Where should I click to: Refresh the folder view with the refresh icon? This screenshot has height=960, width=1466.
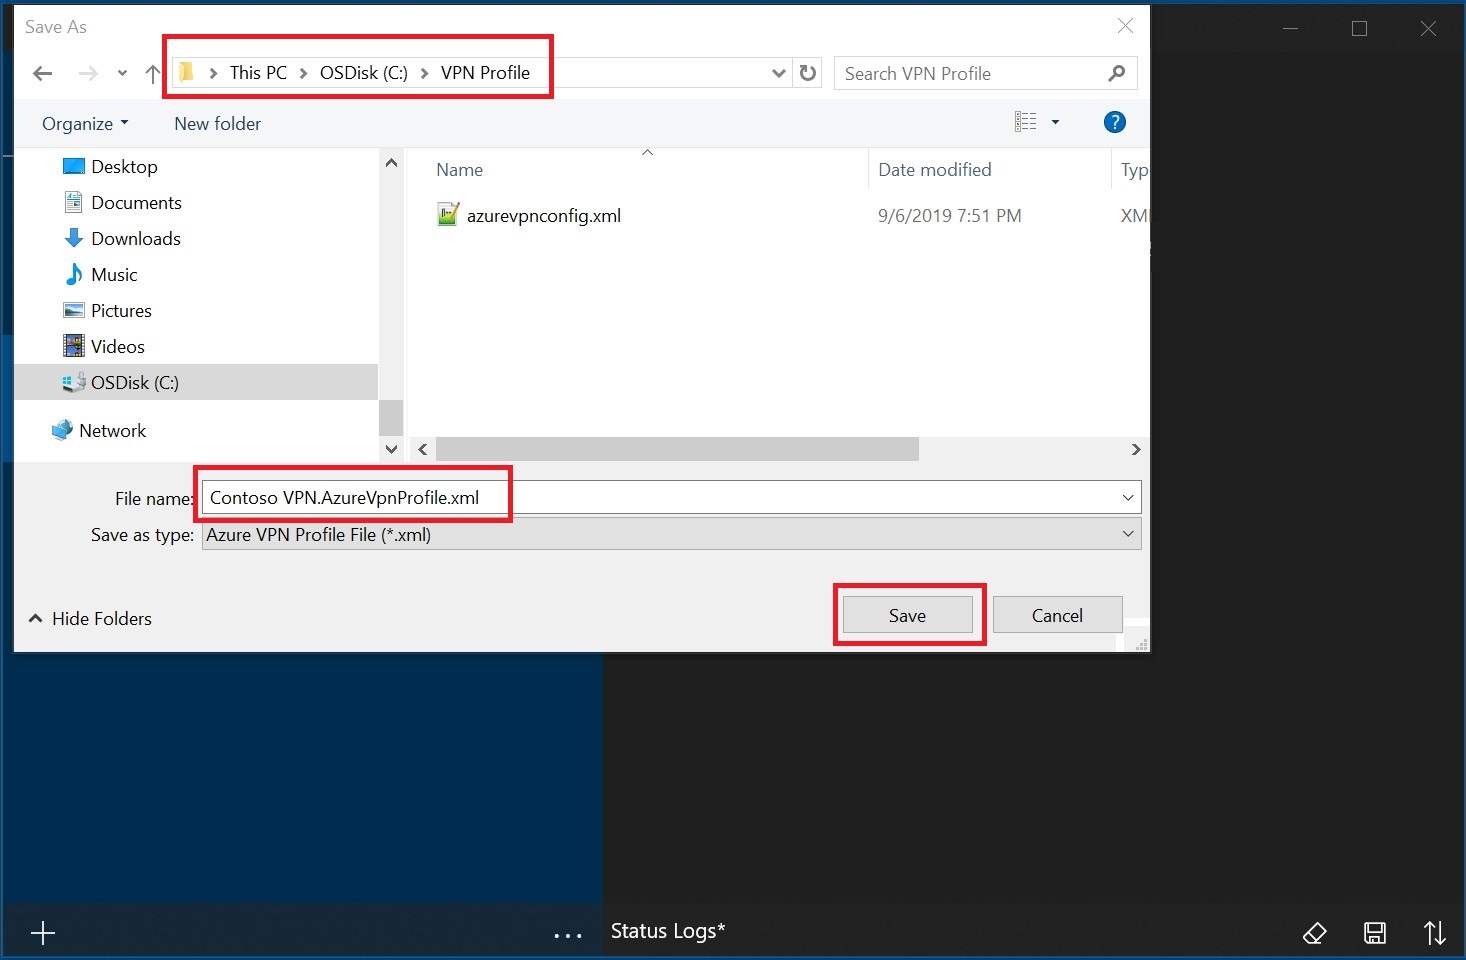(808, 73)
